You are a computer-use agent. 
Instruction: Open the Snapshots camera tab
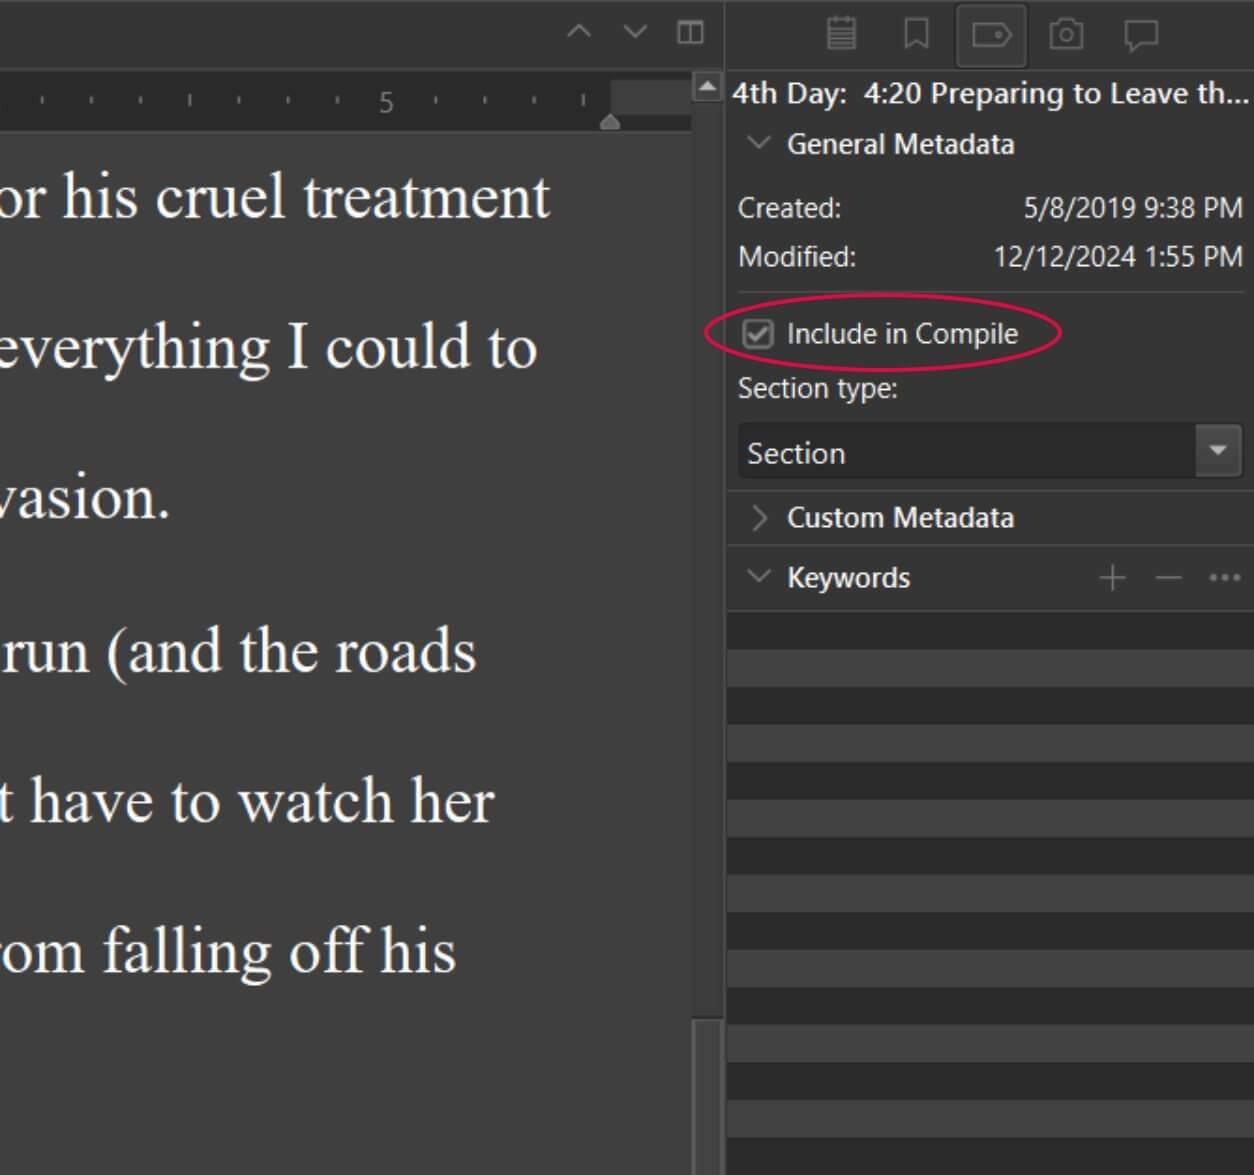click(1066, 35)
